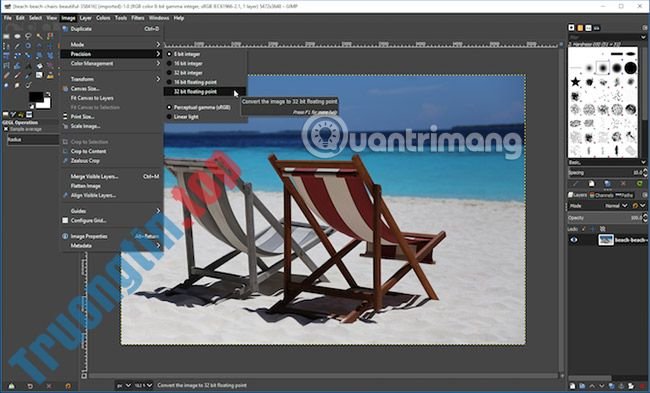Switch to the Channels tab

[x=601, y=195]
